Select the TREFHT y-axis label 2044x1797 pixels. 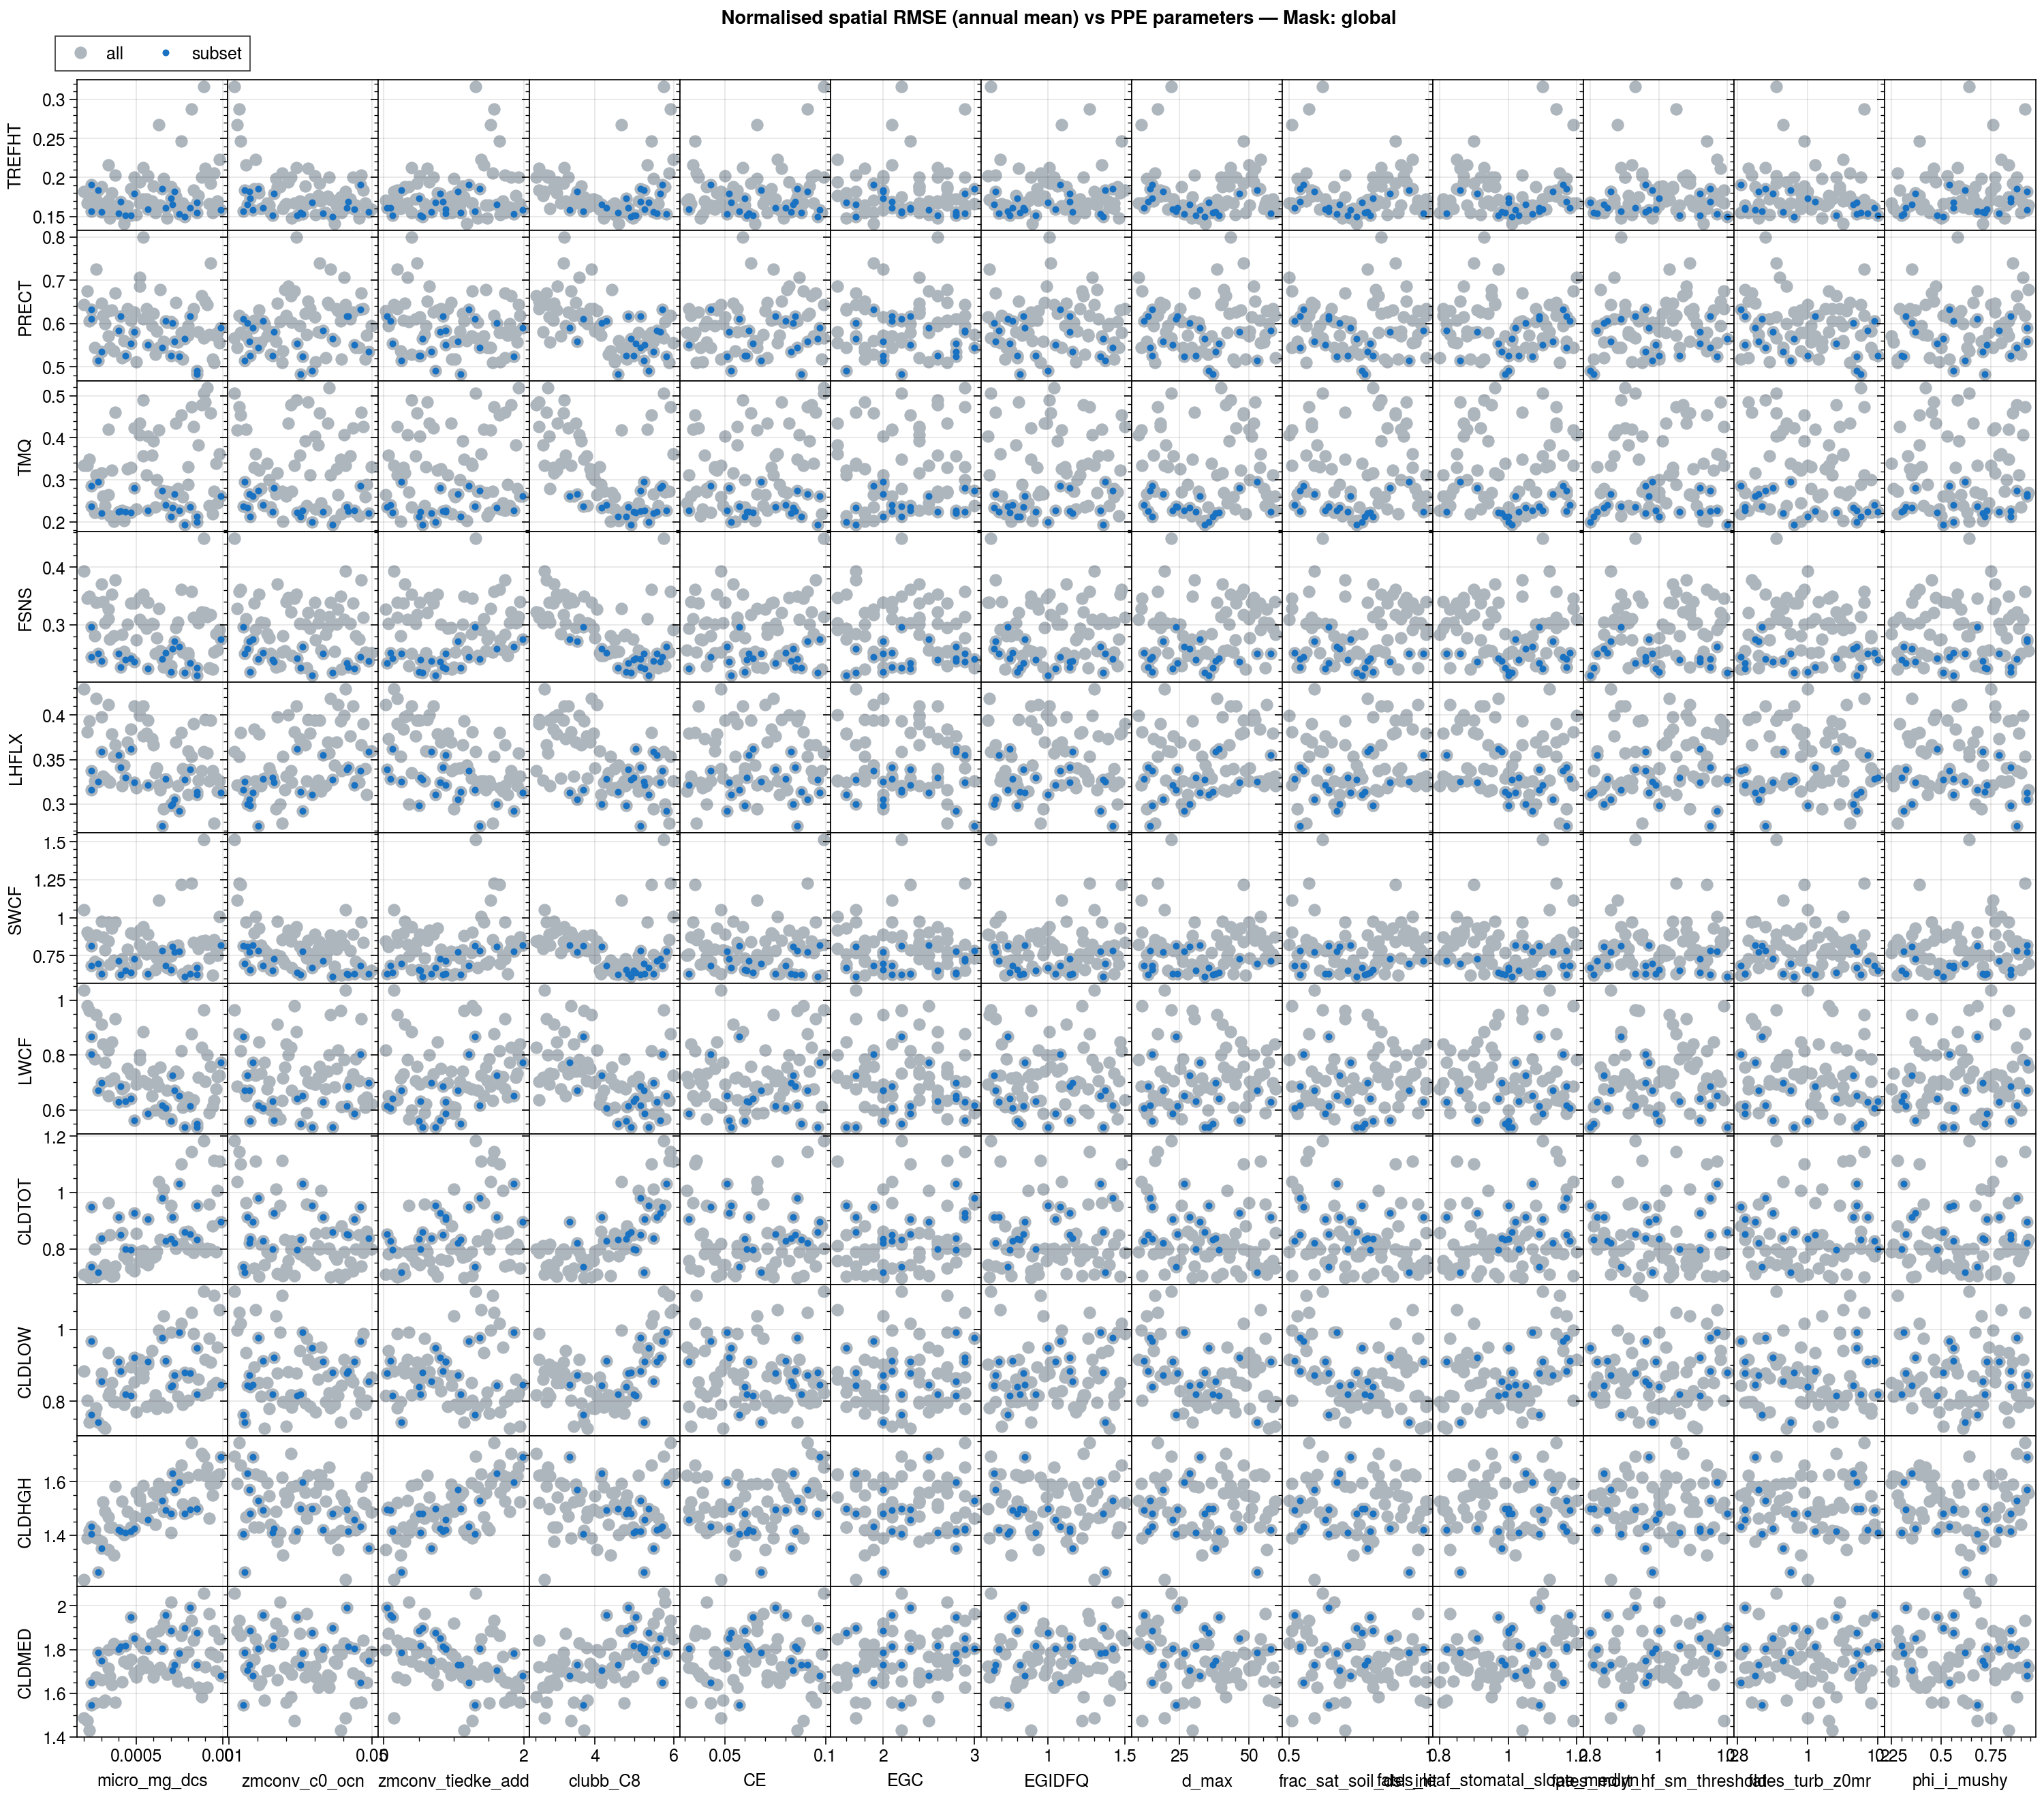[x=15, y=156]
